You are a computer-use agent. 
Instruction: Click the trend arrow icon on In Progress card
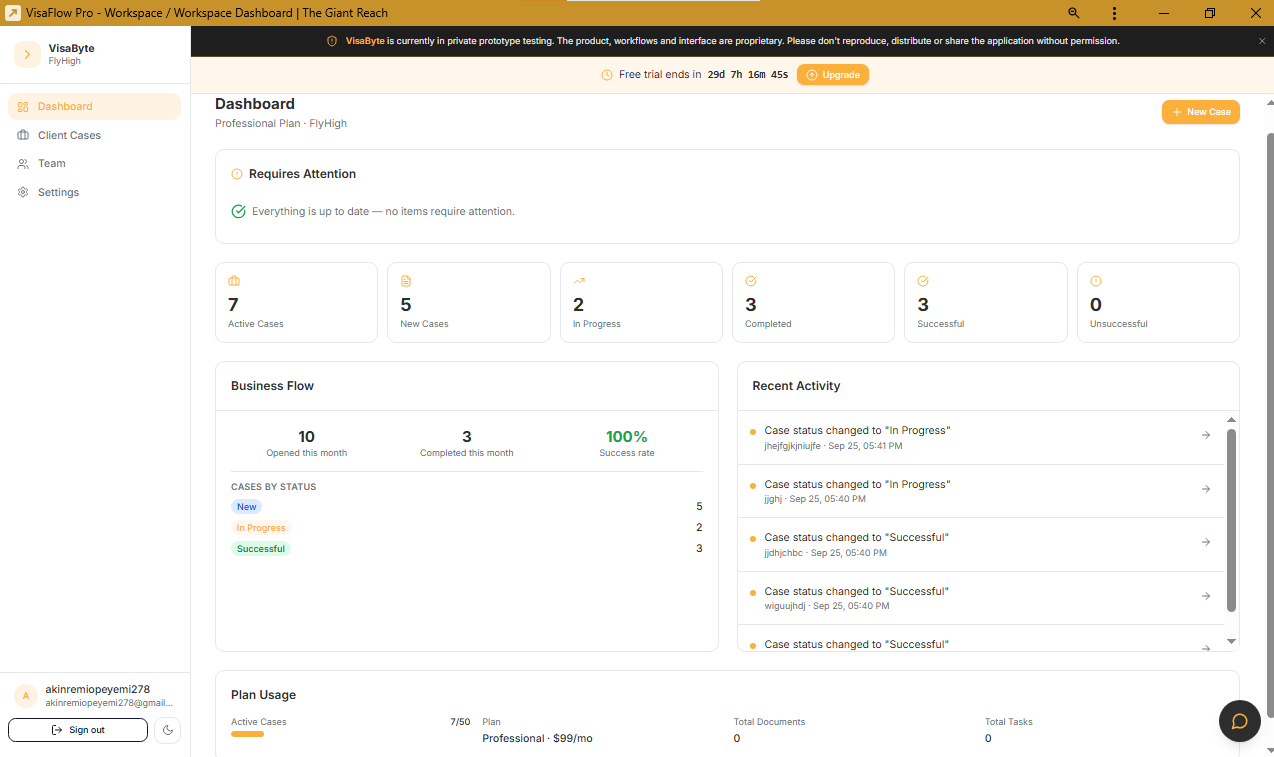[579, 281]
